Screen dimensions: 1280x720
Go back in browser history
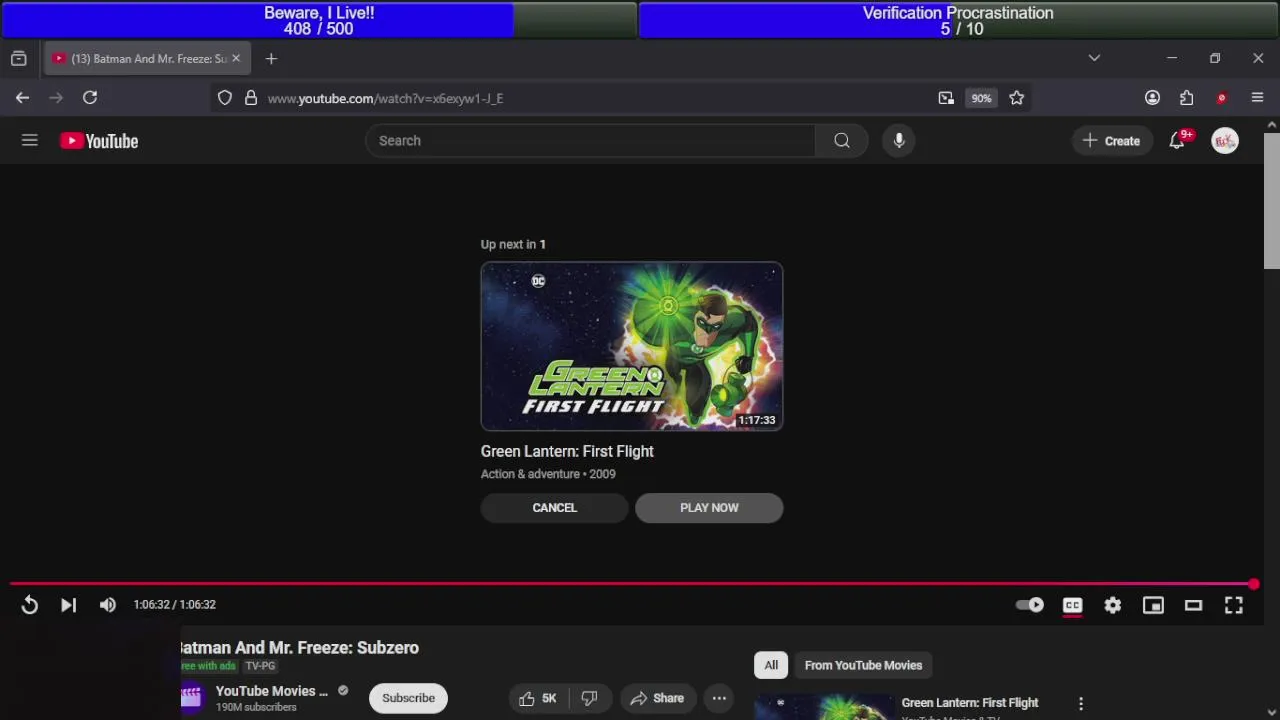pos(22,98)
